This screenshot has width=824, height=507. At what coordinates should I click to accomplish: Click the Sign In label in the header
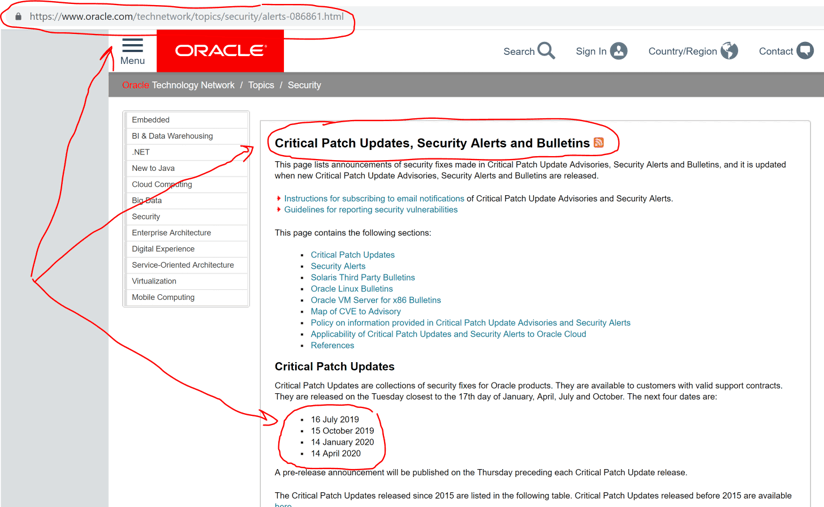591,51
